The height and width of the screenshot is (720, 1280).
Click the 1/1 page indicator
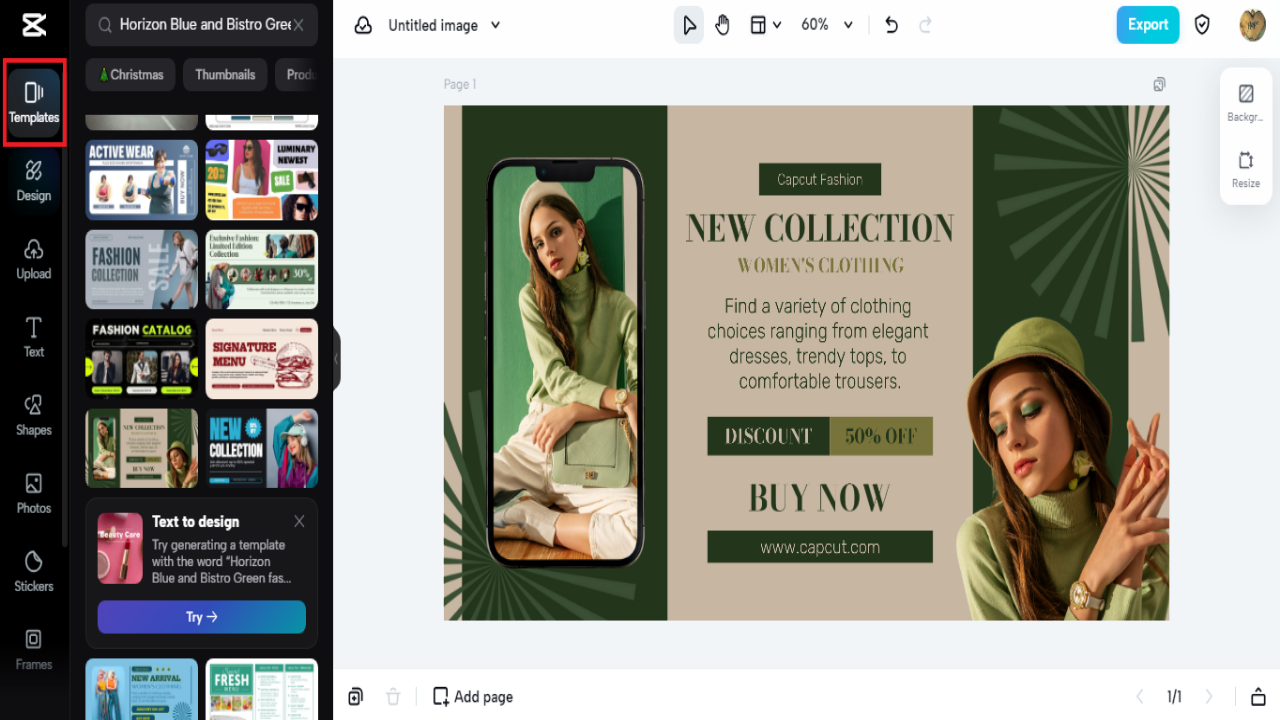(x=1174, y=697)
